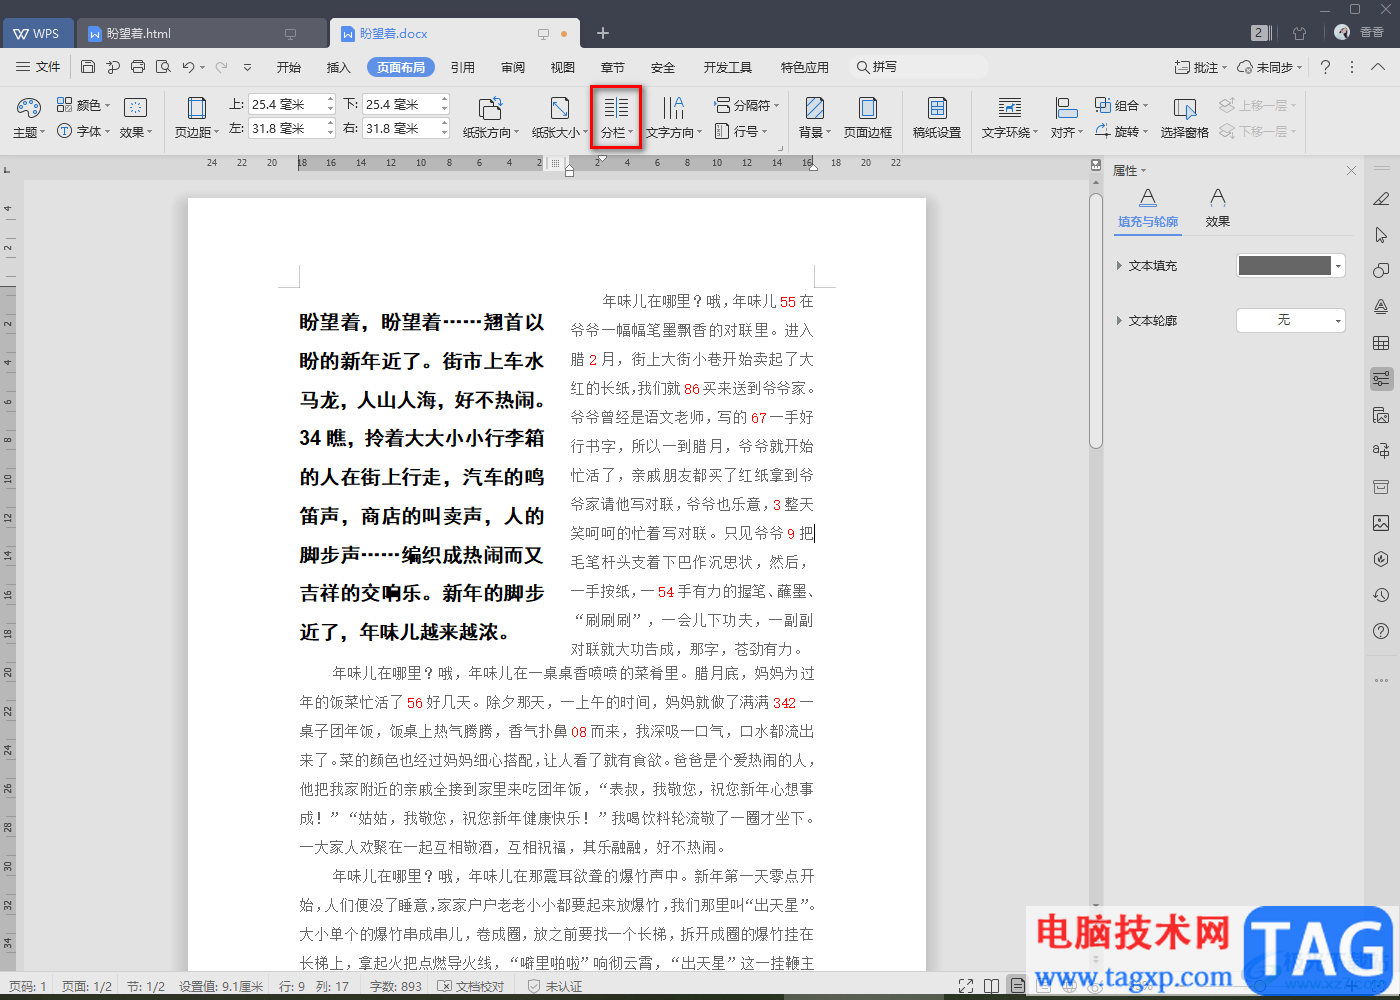Click the clock history icon in right sidebar

pyautogui.click(x=1381, y=595)
